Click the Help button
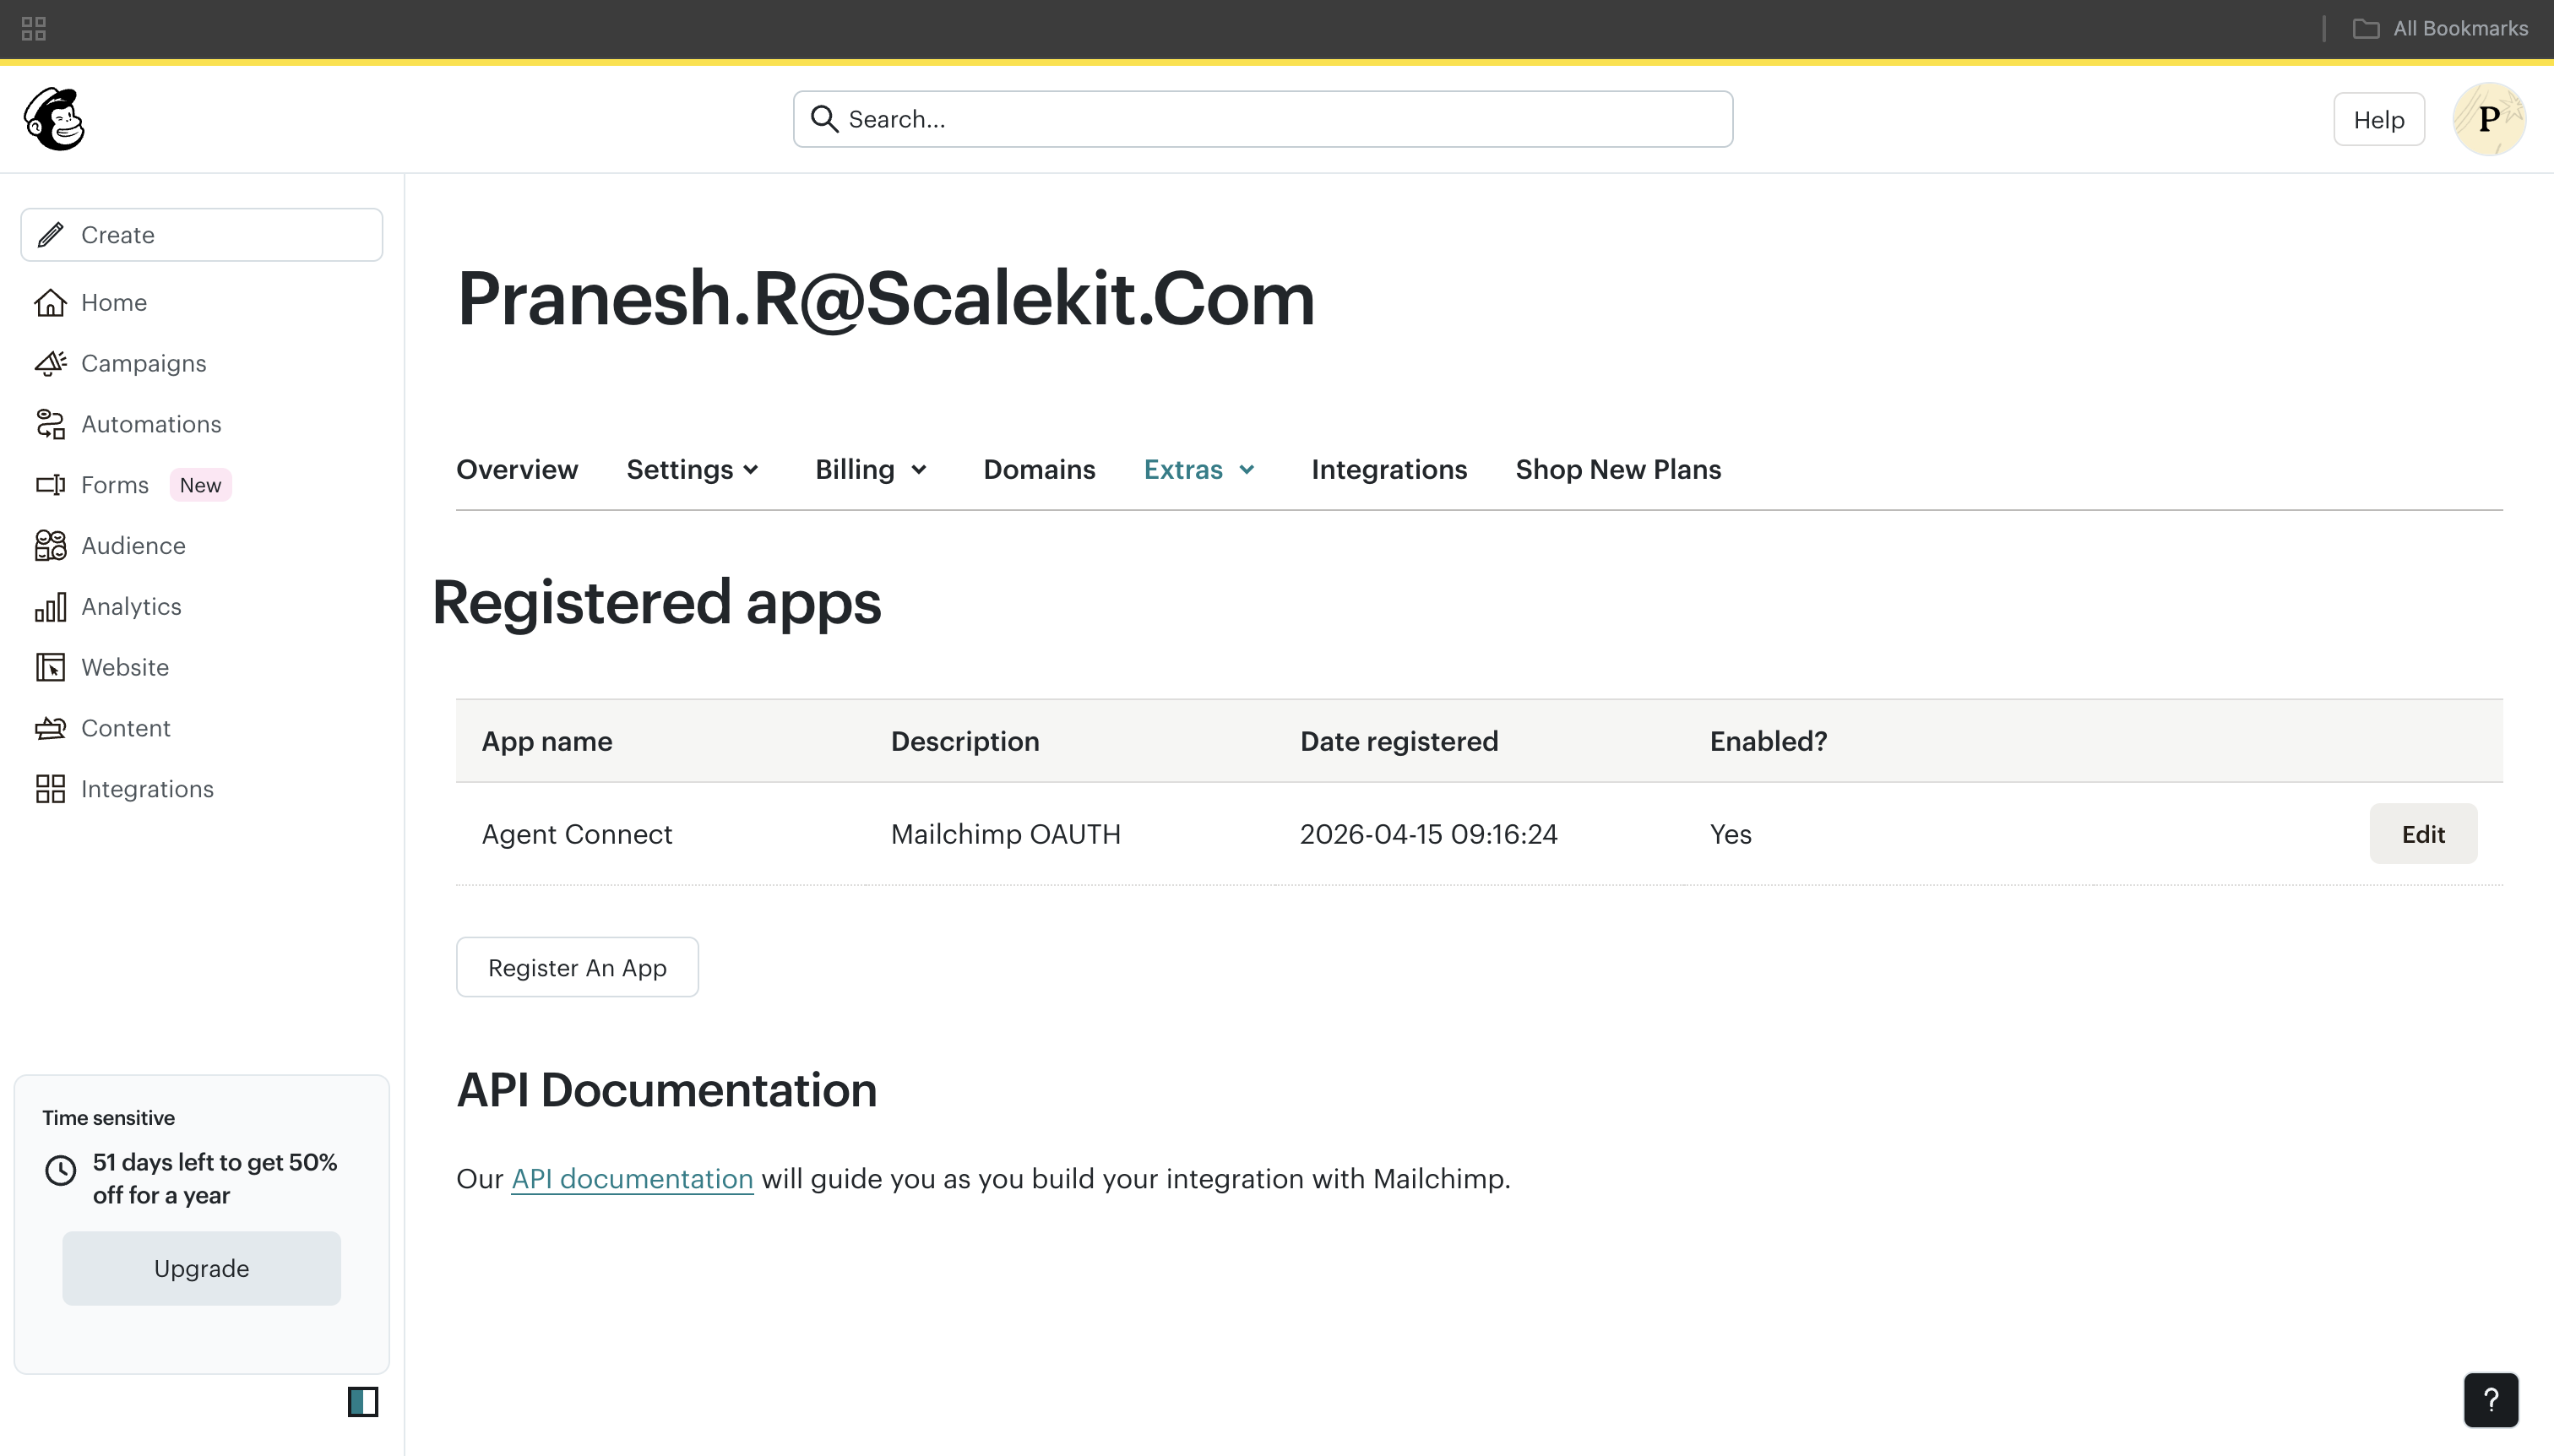The width and height of the screenshot is (2554, 1456). click(x=2379, y=119)
